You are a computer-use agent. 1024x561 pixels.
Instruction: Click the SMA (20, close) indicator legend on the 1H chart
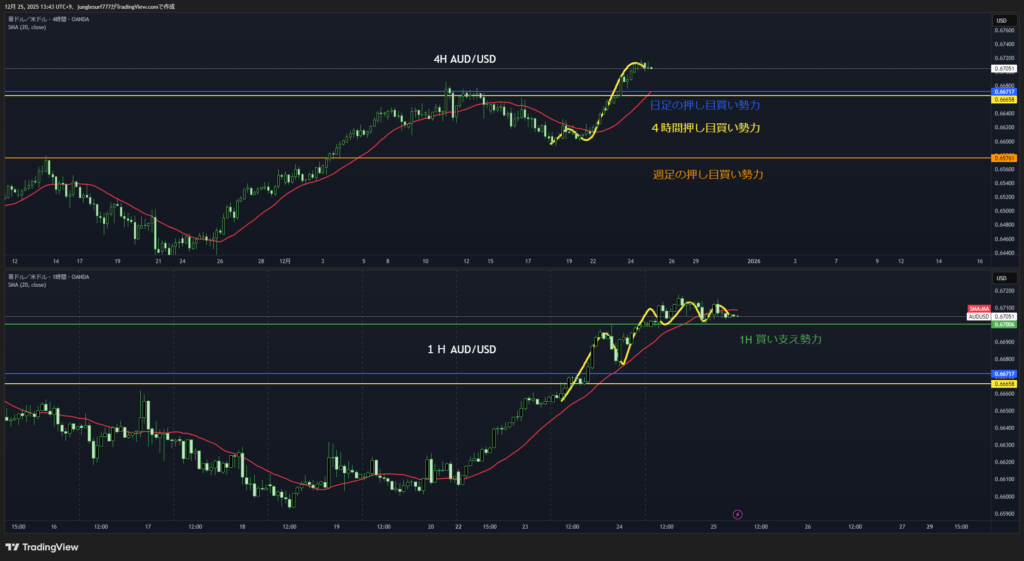[27, 284]
